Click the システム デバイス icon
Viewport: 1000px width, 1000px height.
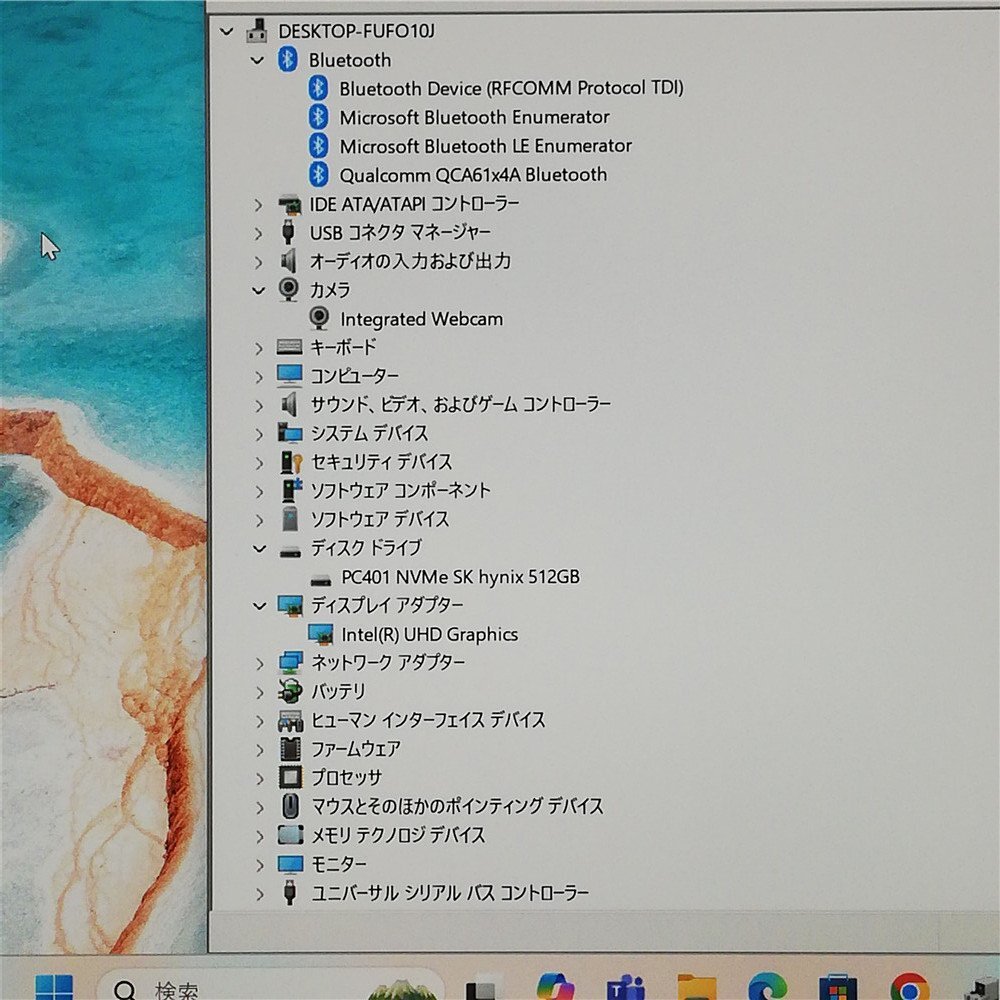point(290,432)
